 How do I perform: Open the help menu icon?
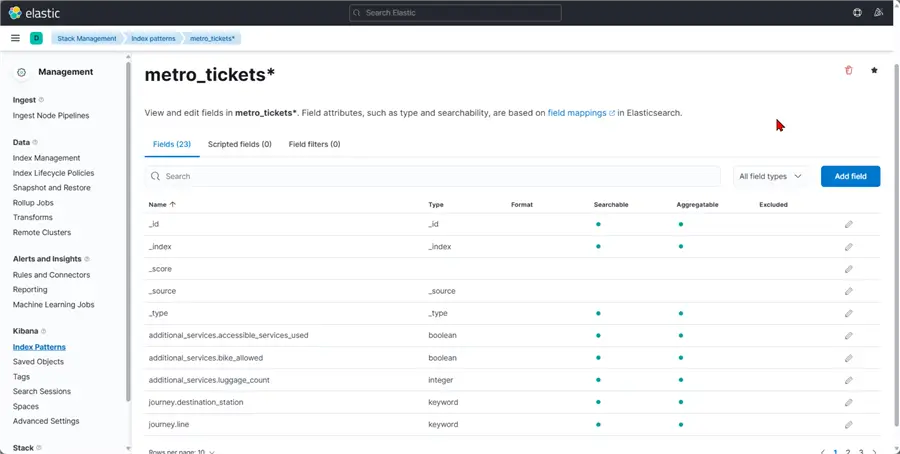pos(857,13)
